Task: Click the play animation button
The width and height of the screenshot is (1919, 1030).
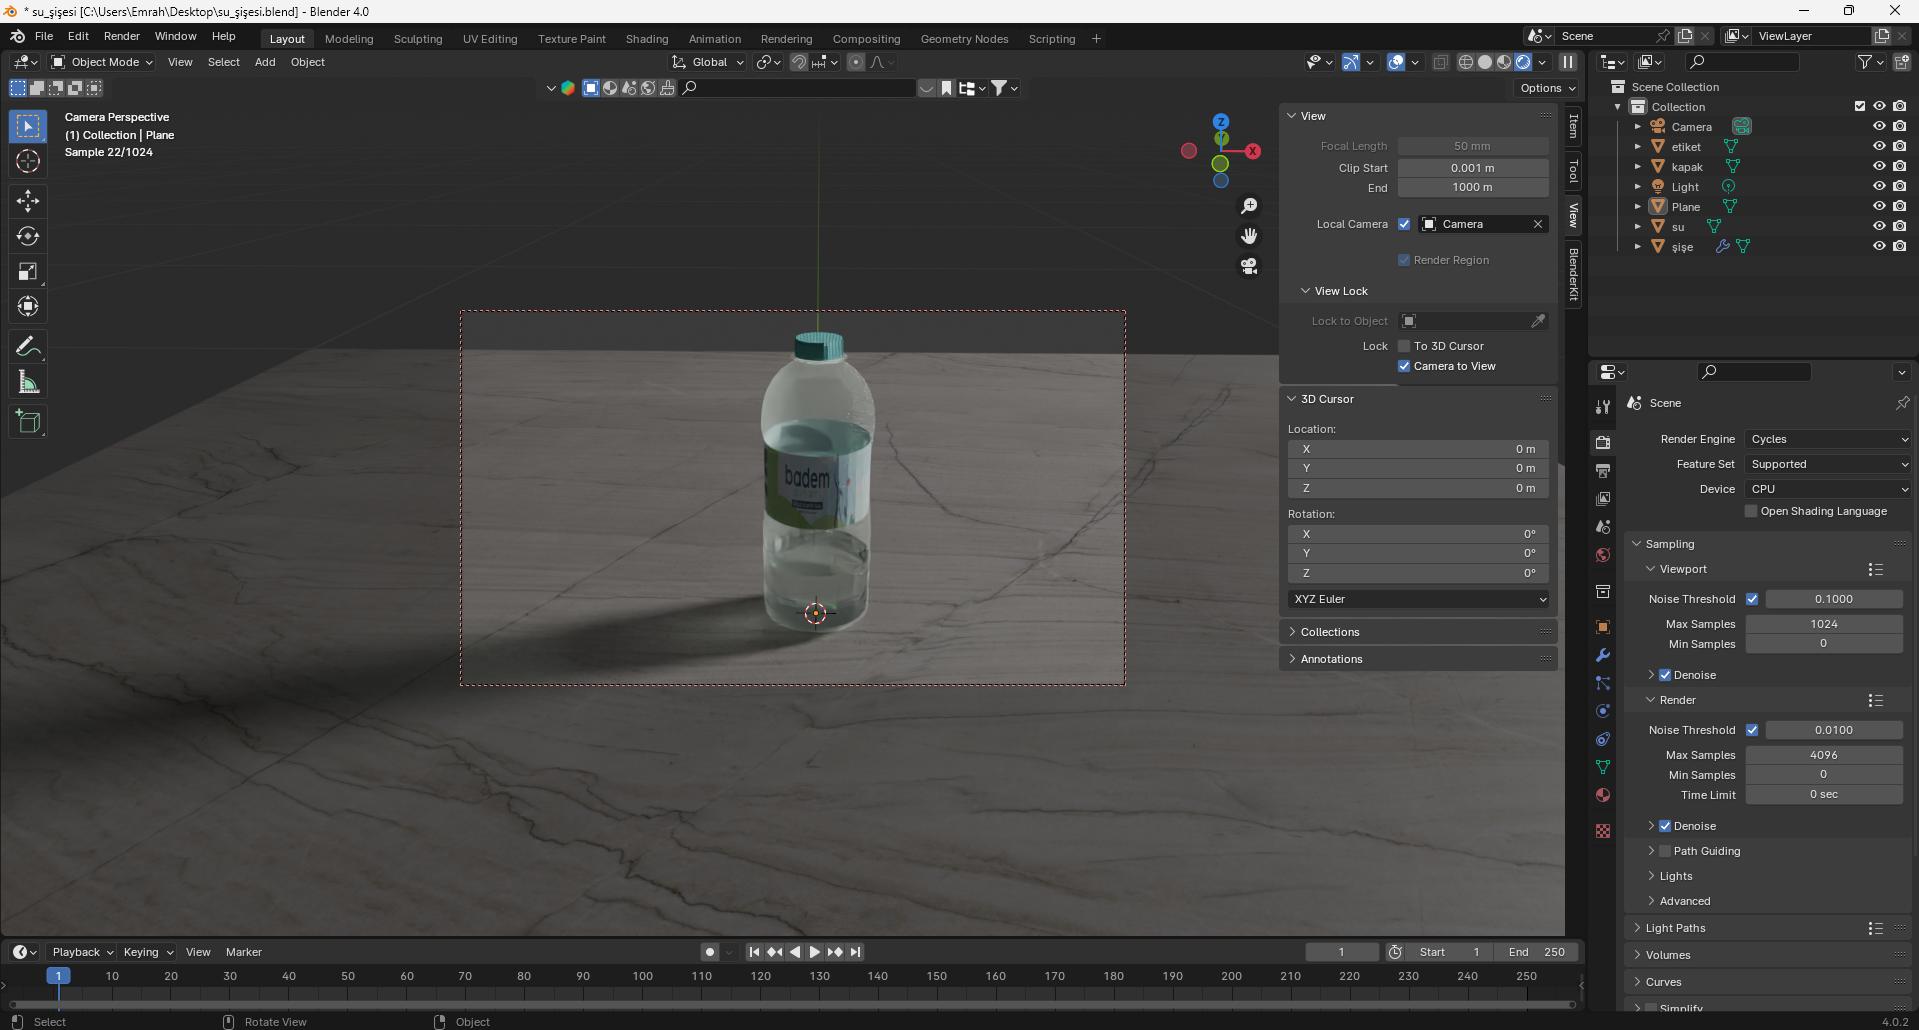Action: 814,952
